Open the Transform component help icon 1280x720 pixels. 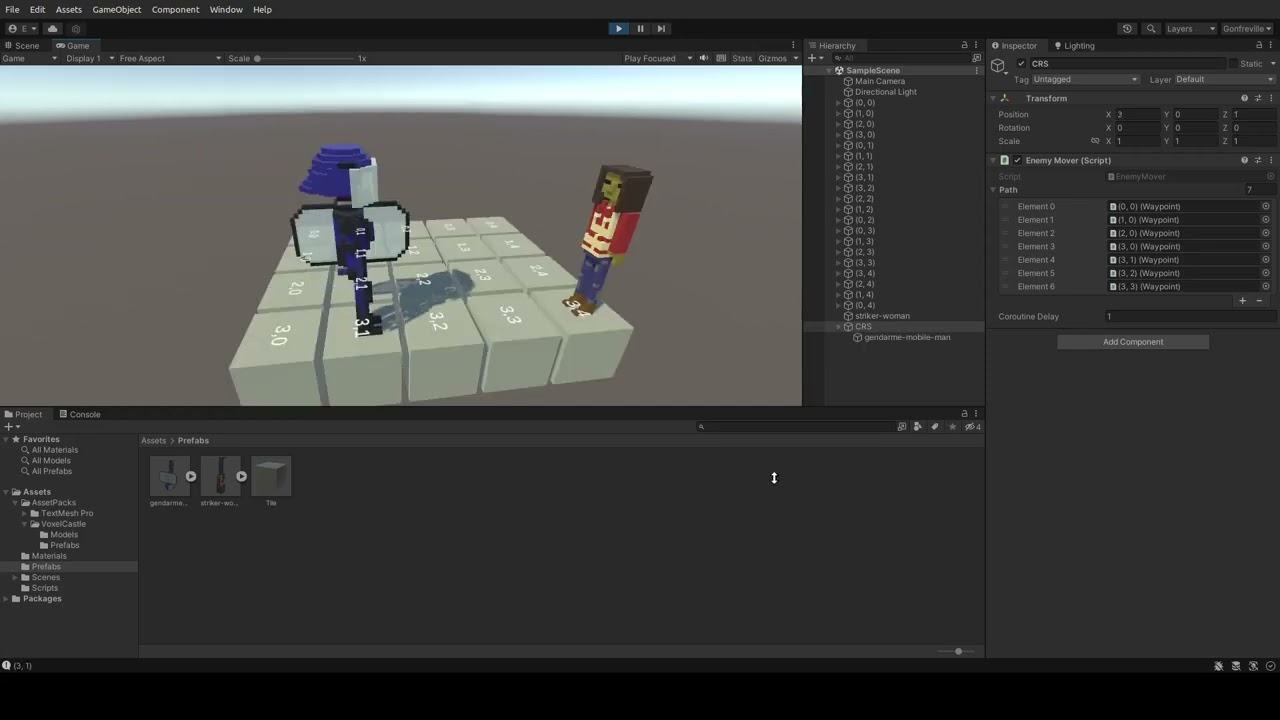[x=1244, y=98]
